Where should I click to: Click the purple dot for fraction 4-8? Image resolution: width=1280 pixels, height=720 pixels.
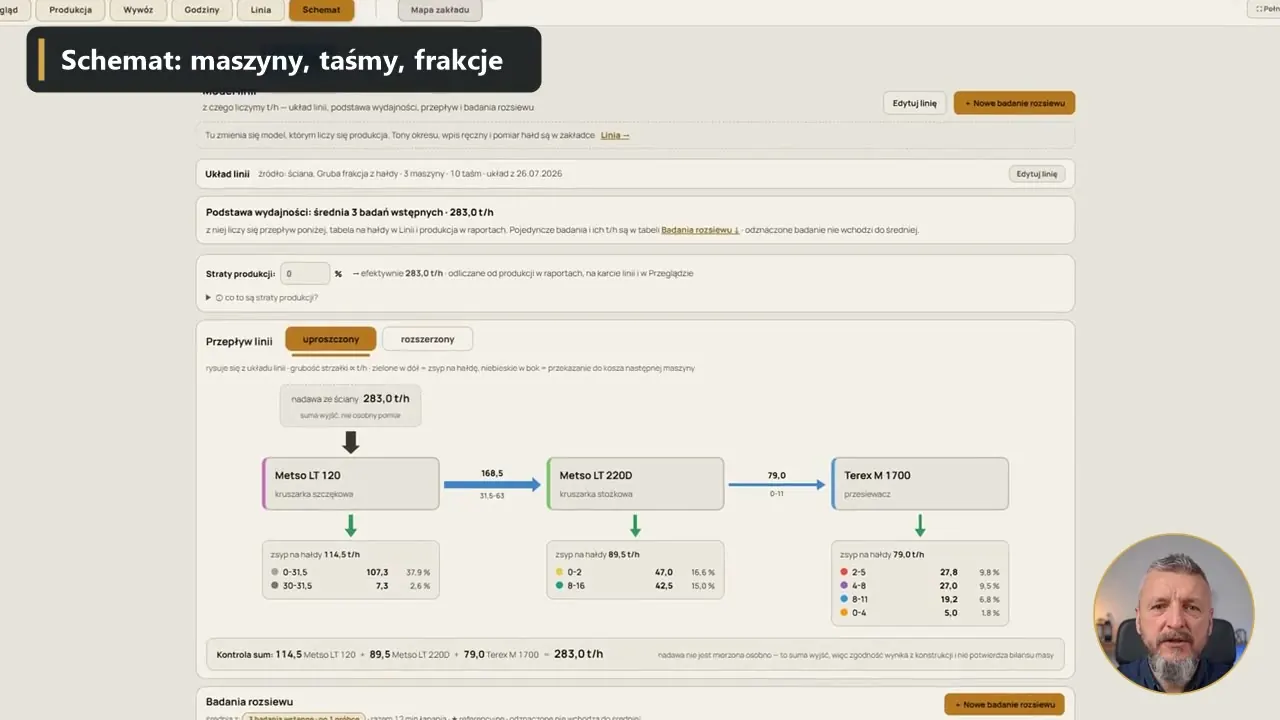845,586
